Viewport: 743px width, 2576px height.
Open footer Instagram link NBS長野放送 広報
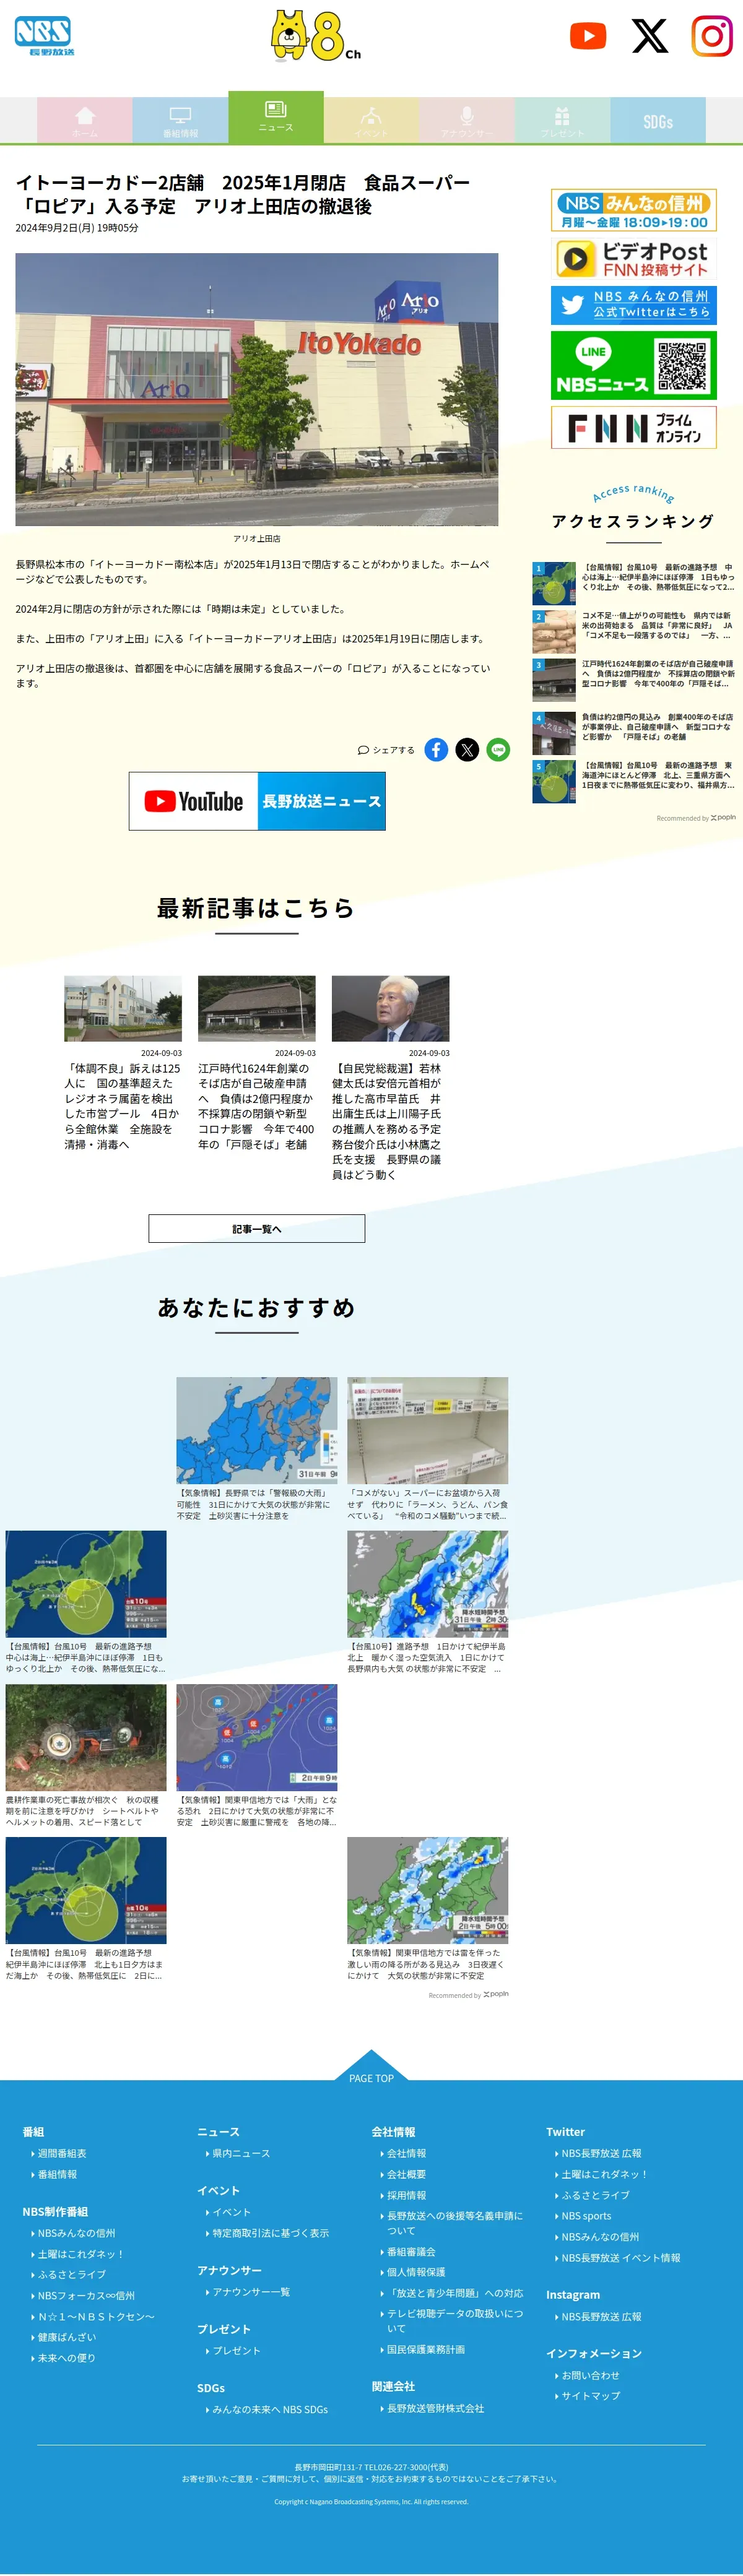pyautogui.click(x=601, y=2316)
